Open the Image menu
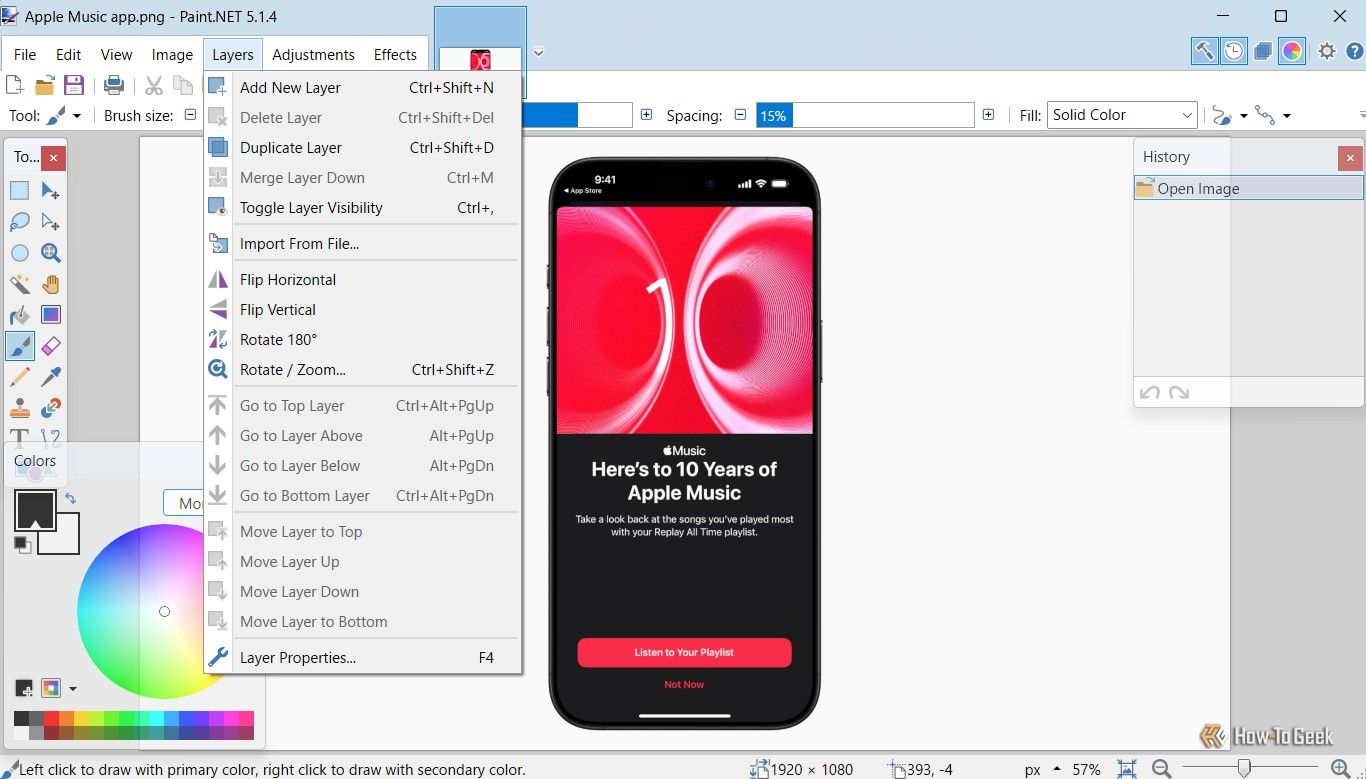 click(x=172, y=55)
